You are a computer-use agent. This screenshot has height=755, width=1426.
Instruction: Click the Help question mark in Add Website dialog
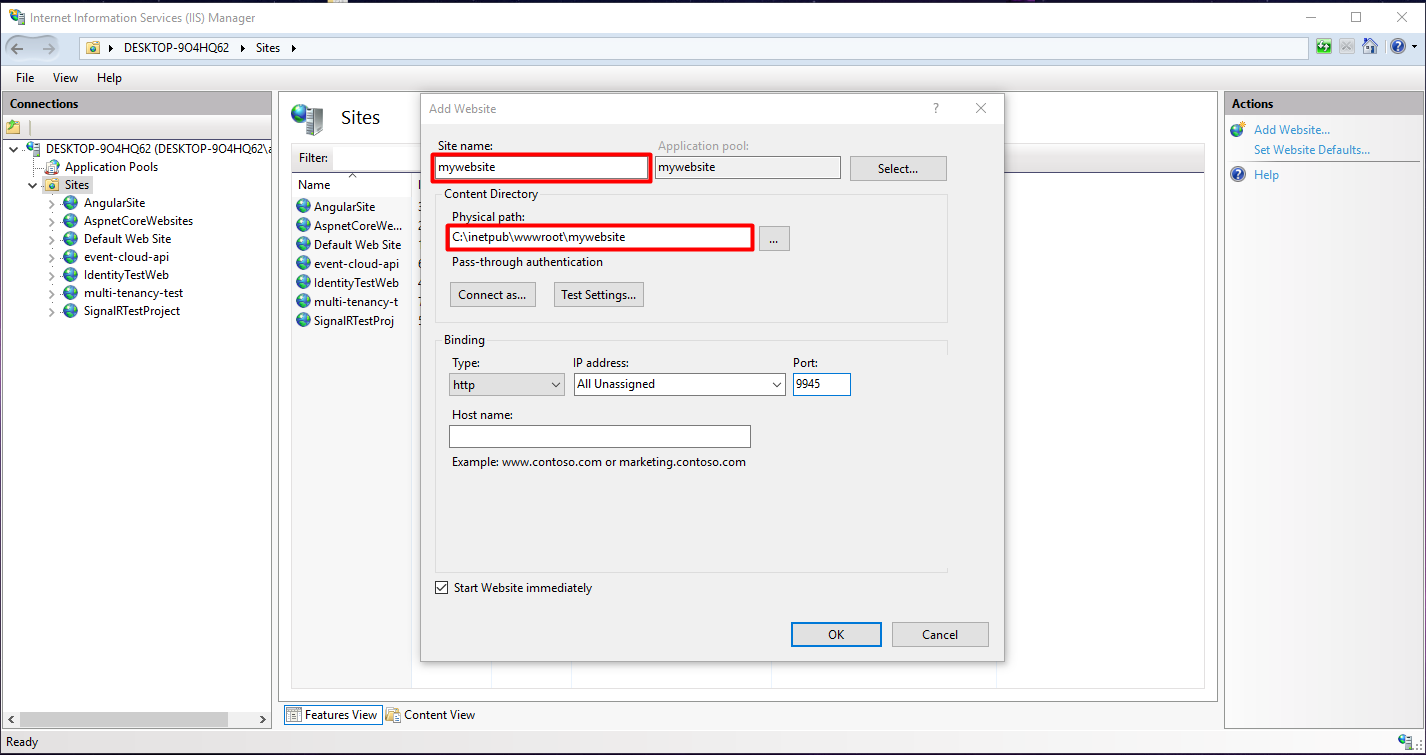point(936,108)
